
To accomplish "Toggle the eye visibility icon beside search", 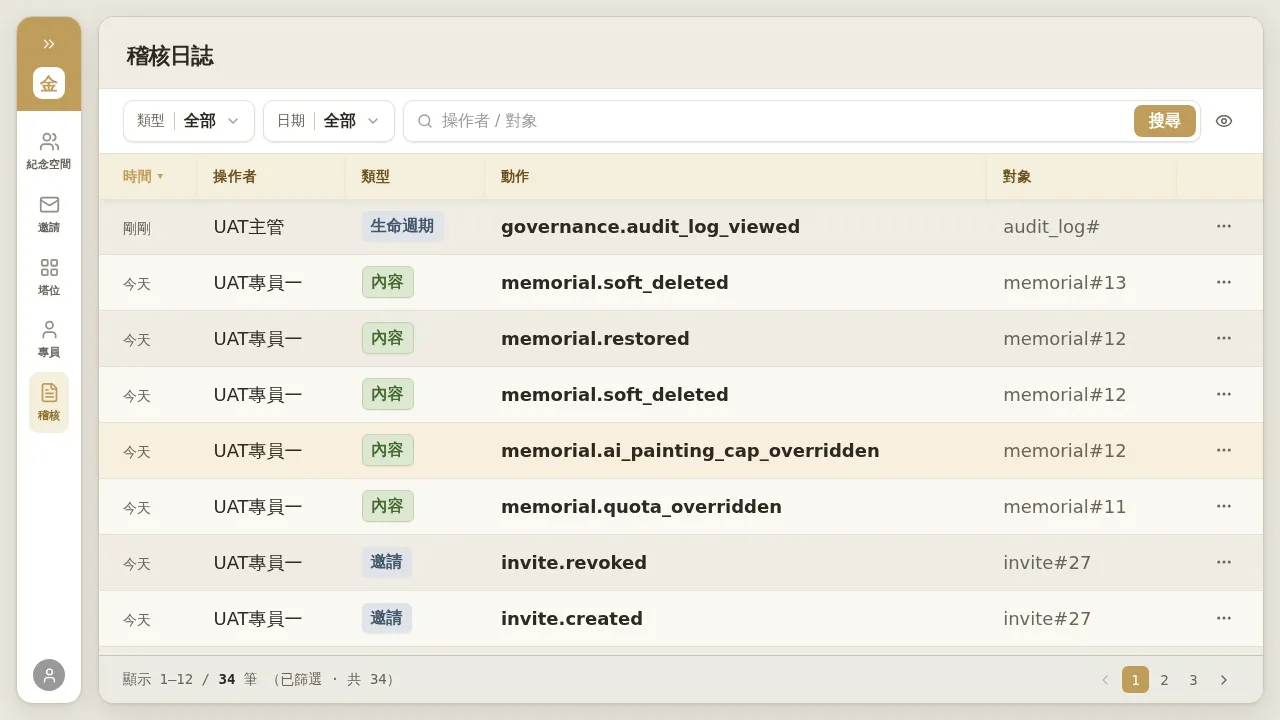I will [x=1224, y=121].
